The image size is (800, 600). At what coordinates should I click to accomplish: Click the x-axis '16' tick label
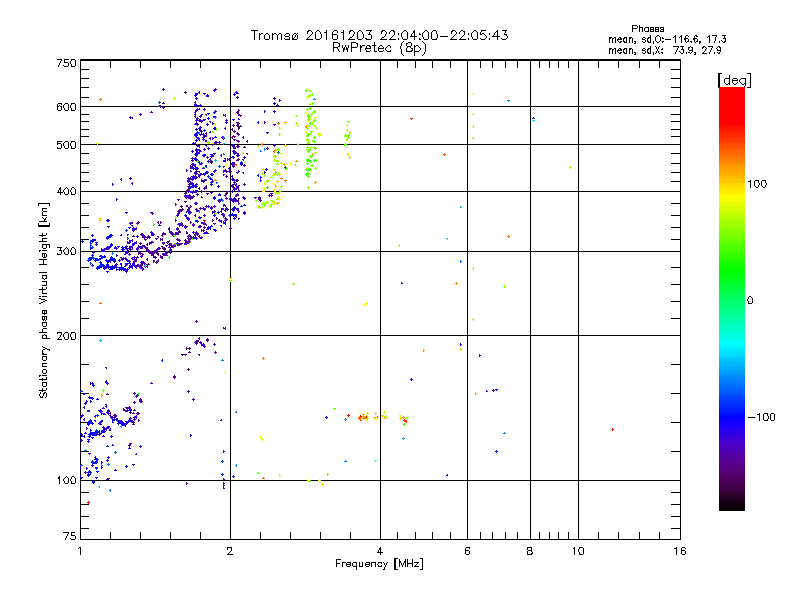tap(680, 551)
